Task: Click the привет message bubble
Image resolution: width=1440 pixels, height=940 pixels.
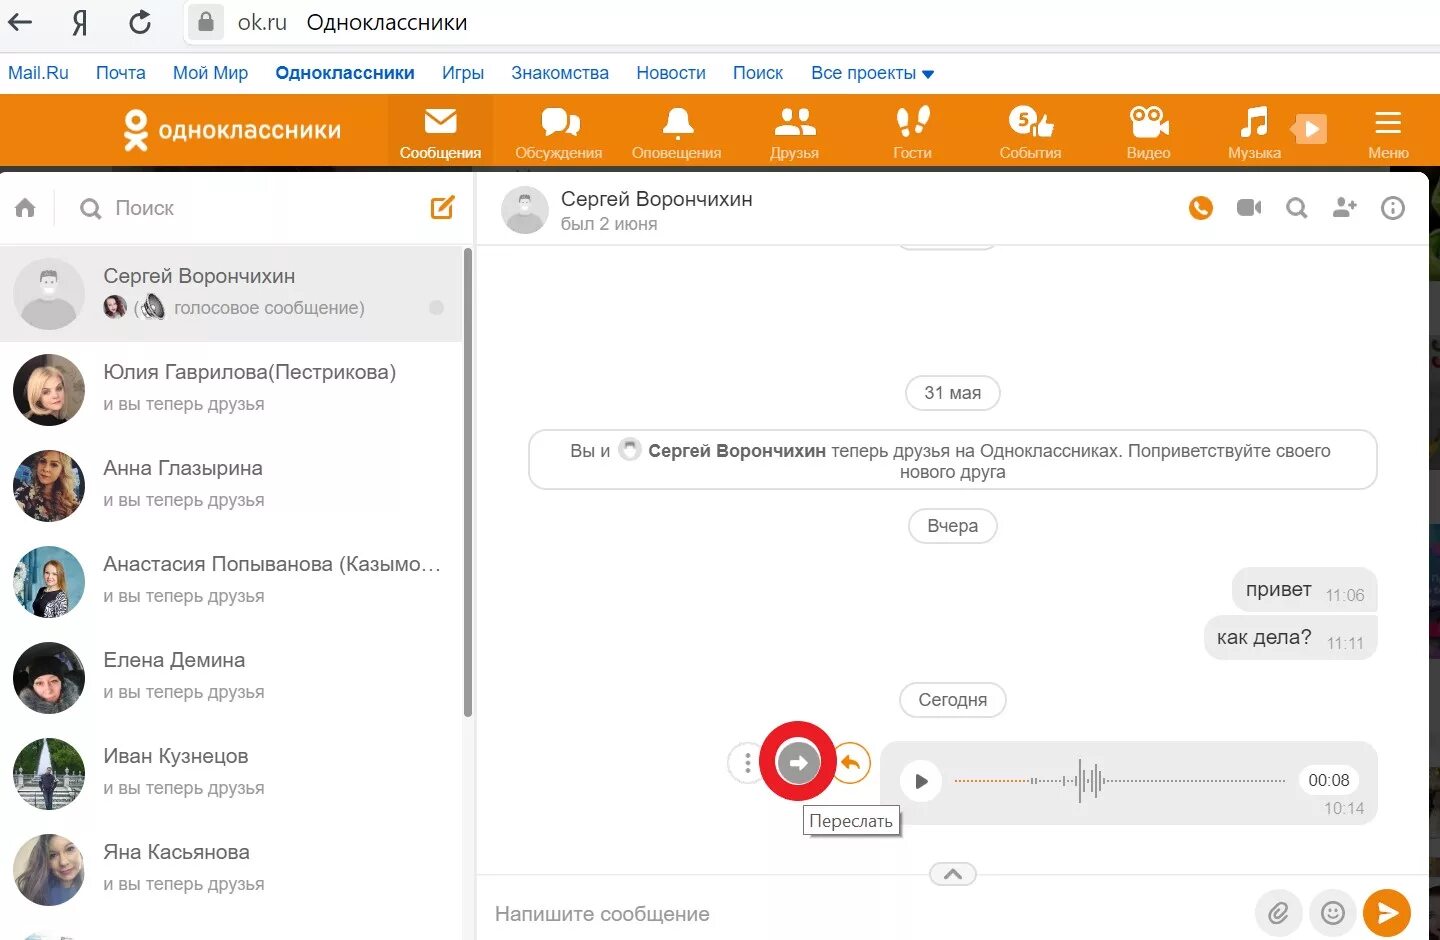Action: click(1305, 590)
